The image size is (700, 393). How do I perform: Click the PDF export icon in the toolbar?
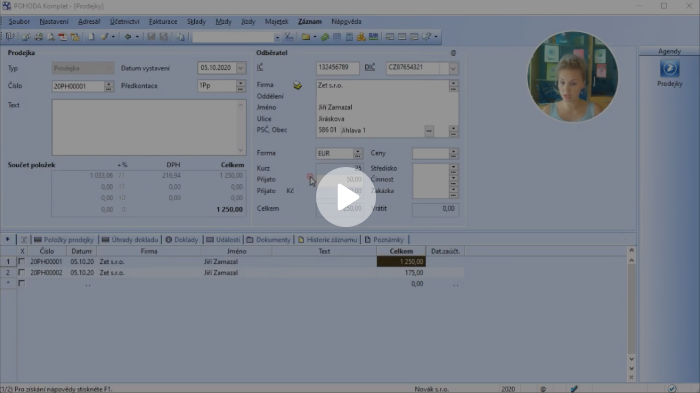click(63, 37)
